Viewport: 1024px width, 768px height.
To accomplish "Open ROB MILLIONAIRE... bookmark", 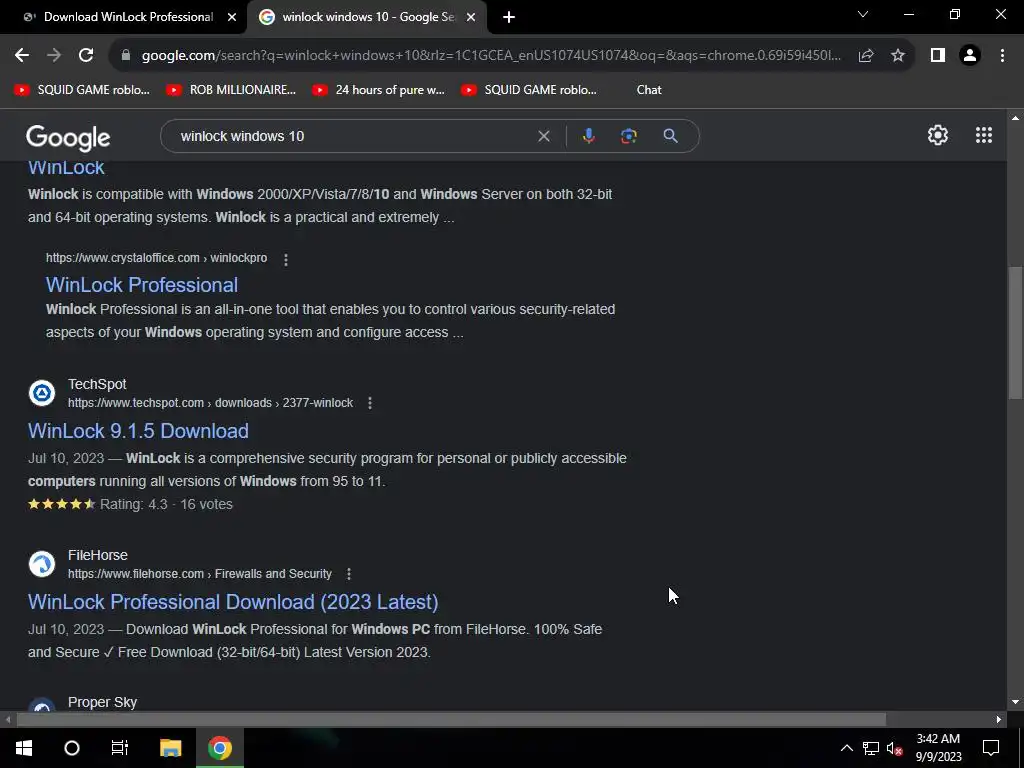I will pyautogui.click(x=231, y=90).
